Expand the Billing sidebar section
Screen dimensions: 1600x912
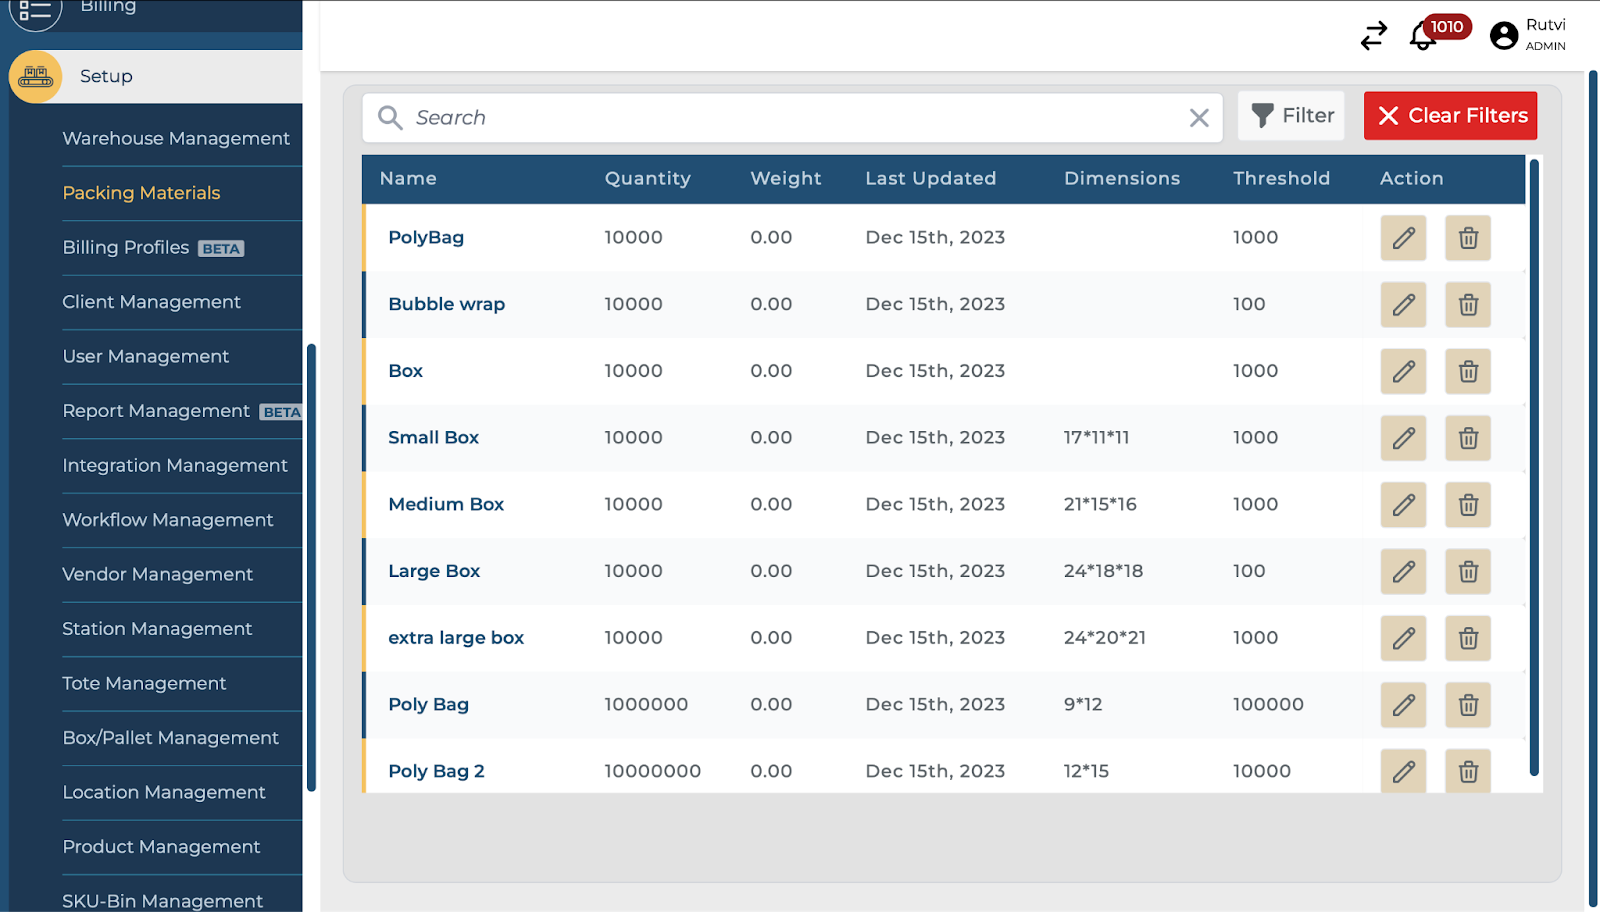[x=108, y=8]
